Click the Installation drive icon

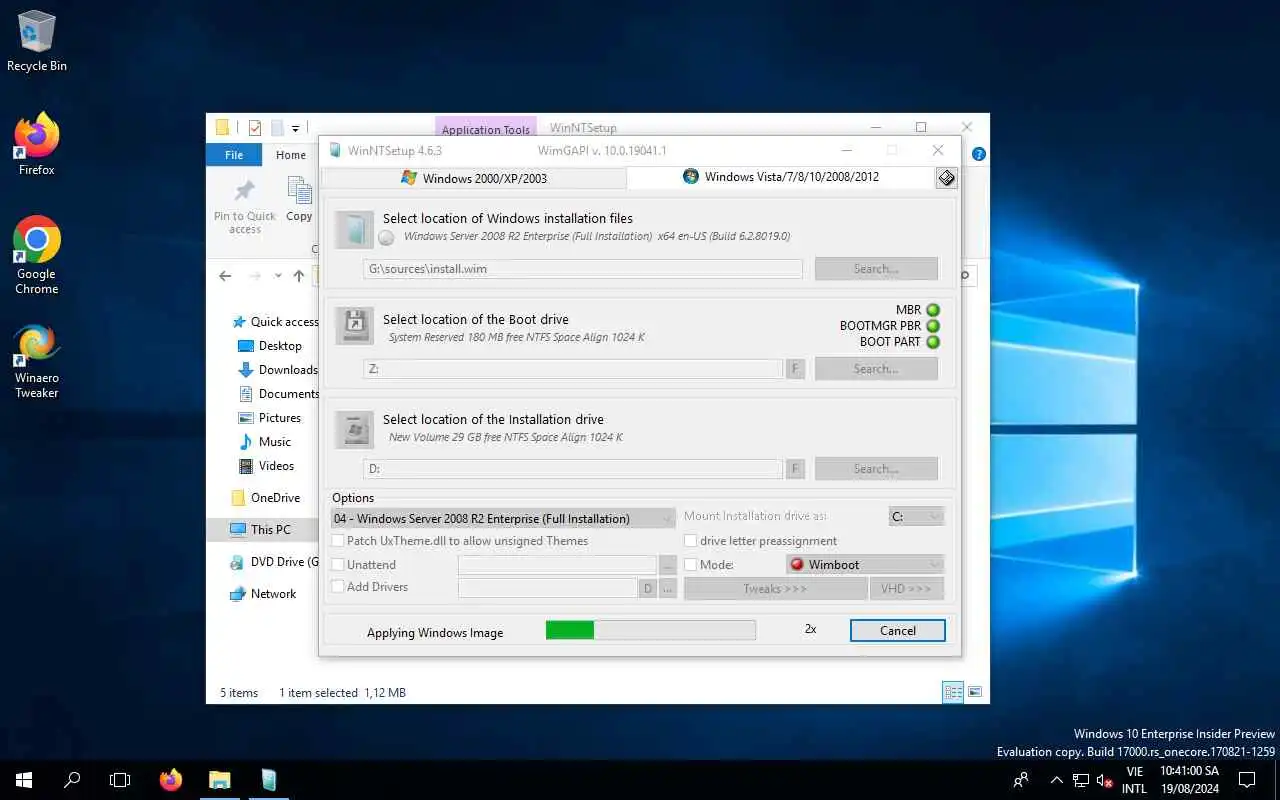click(x=354, y=429)
